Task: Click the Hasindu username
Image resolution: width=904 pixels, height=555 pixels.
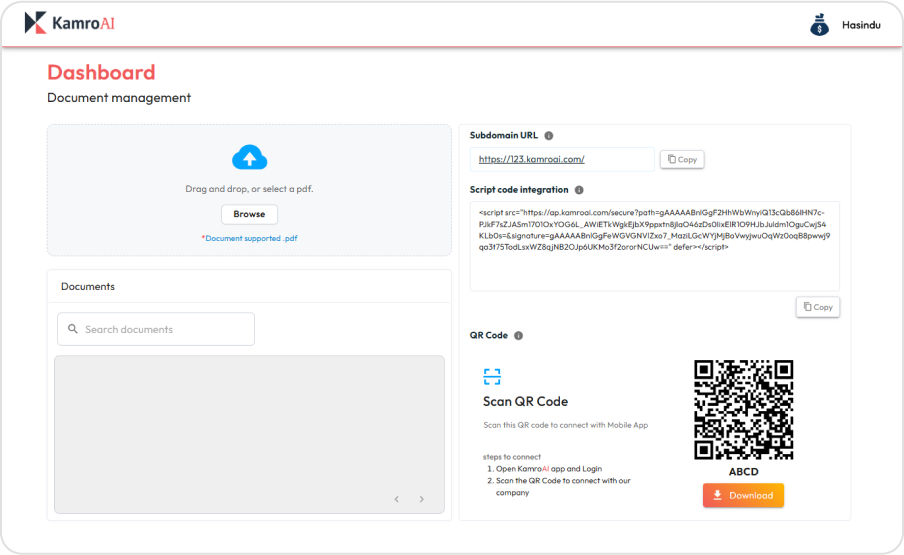Action: (861, 25)
